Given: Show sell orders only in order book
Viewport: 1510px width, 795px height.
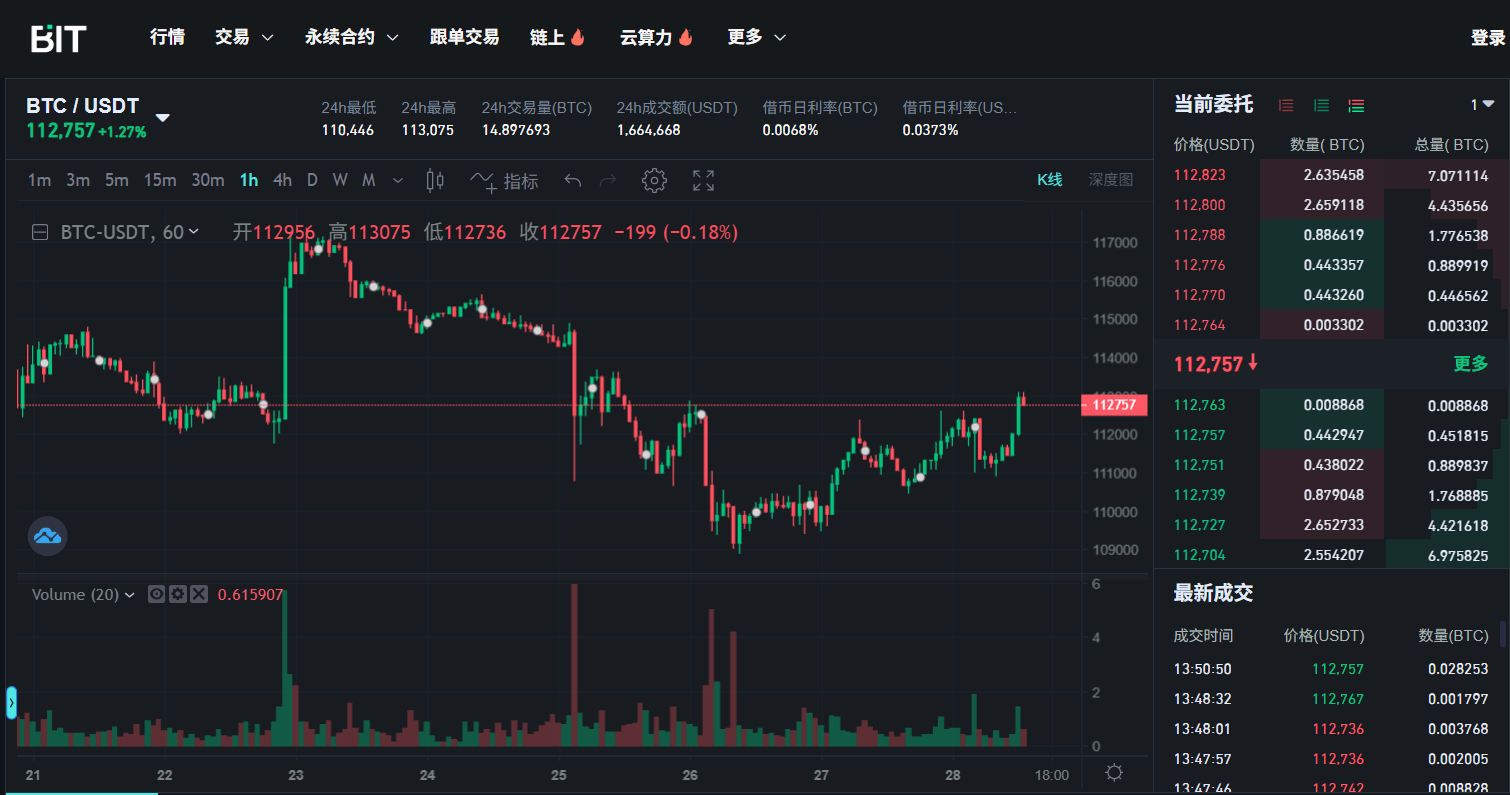Looking at the screenshot, I should coord(1286,105).
